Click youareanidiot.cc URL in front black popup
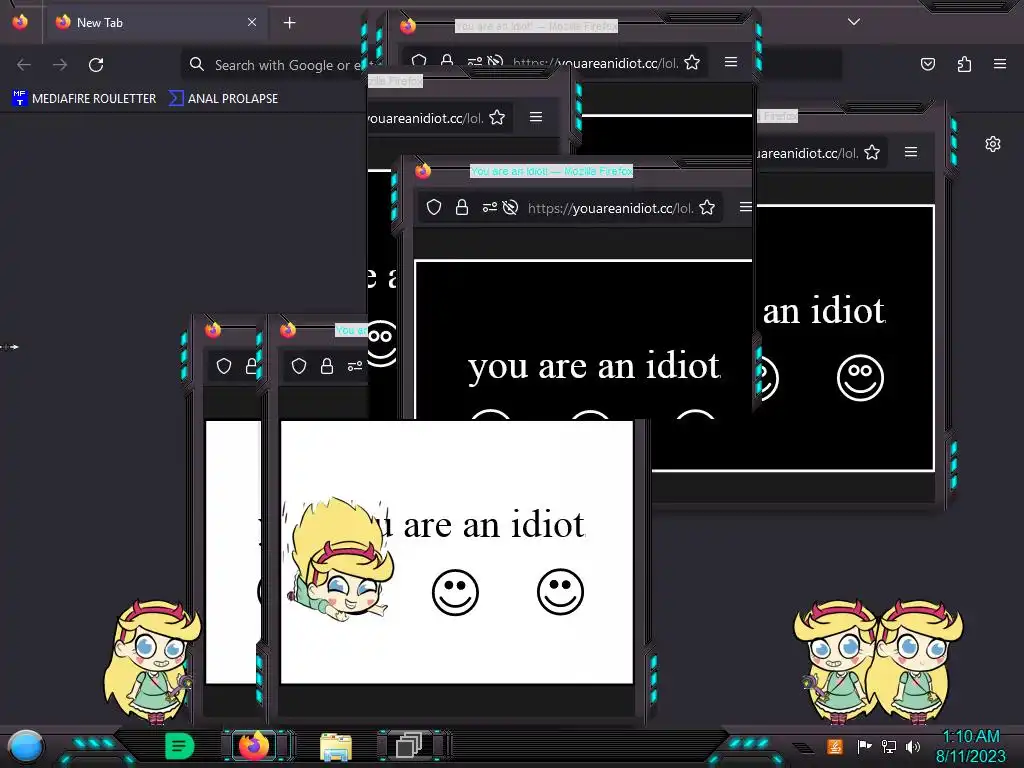Viewport: 1024px width, 768px height. point(610,208)
